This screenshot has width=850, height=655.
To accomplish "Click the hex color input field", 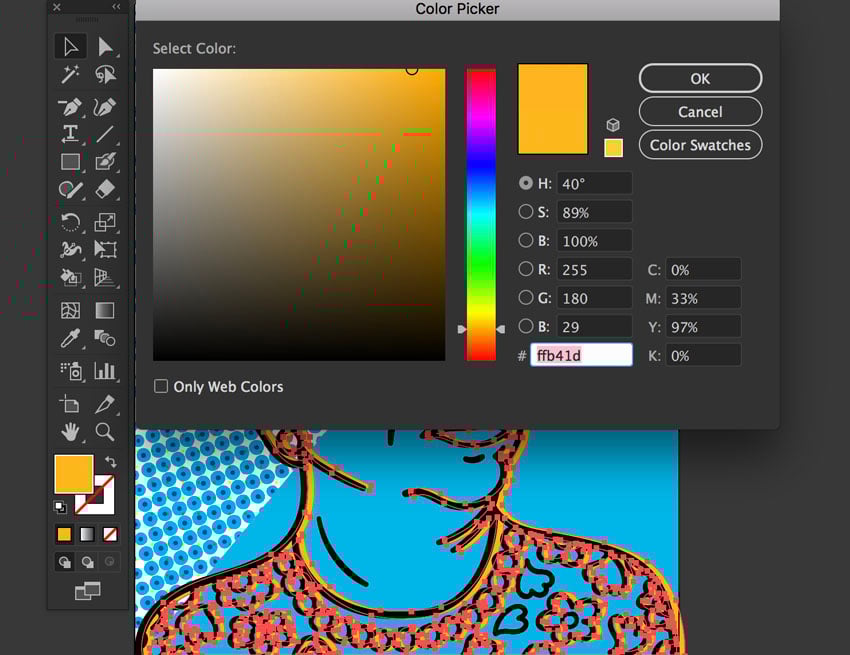I will (x=581, y=355).
